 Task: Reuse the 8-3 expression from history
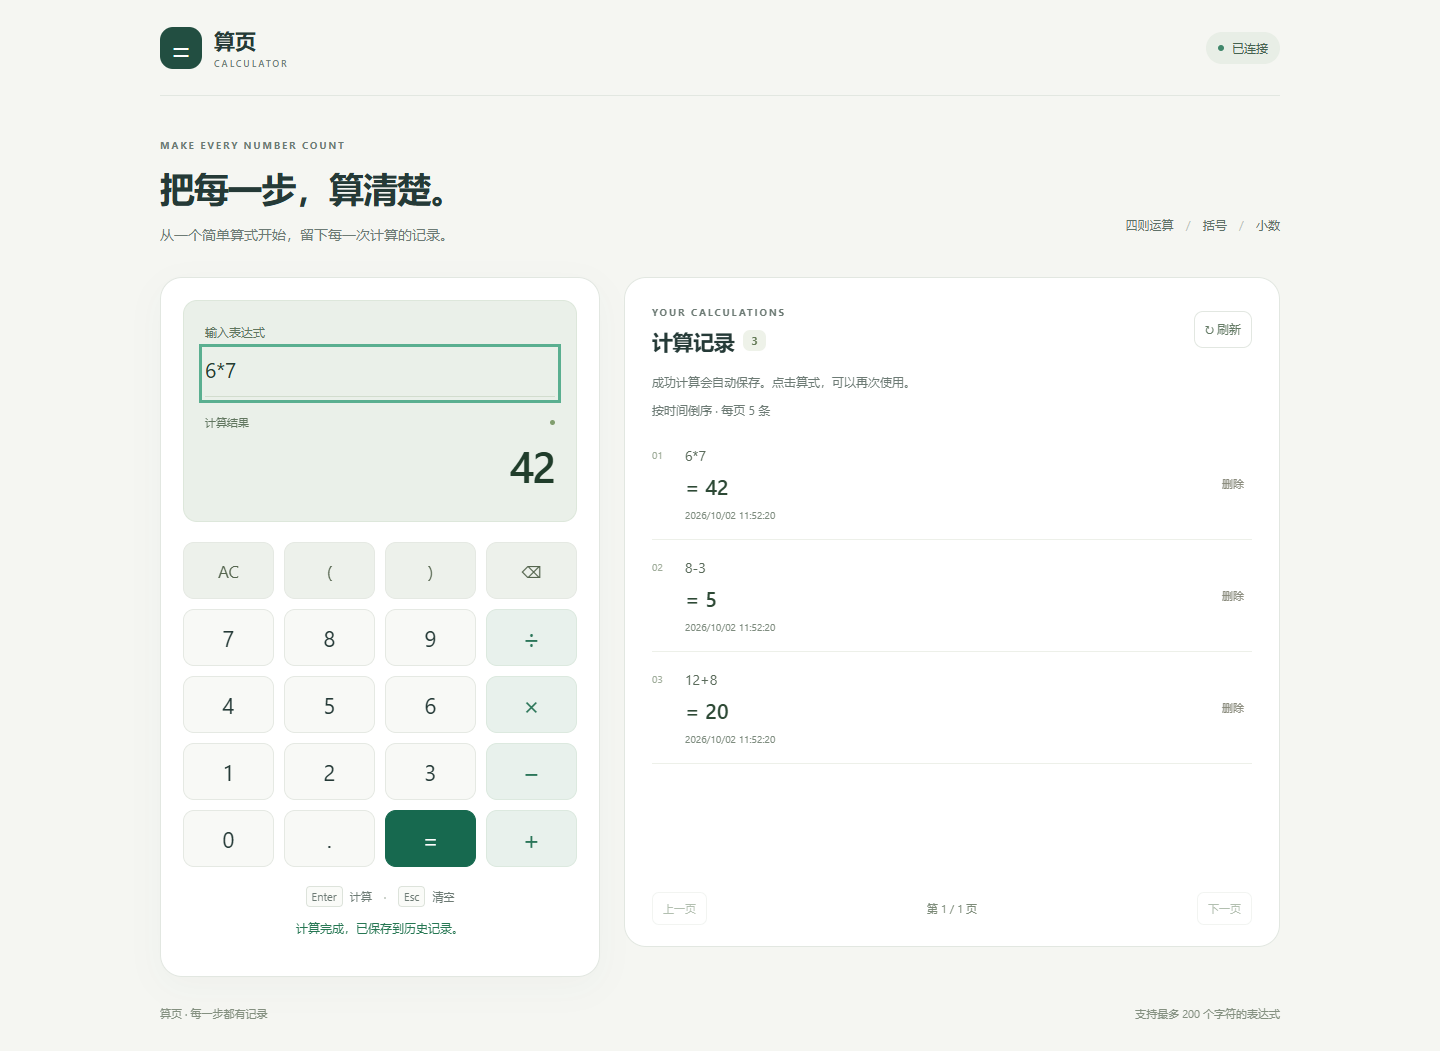(695, 568)
